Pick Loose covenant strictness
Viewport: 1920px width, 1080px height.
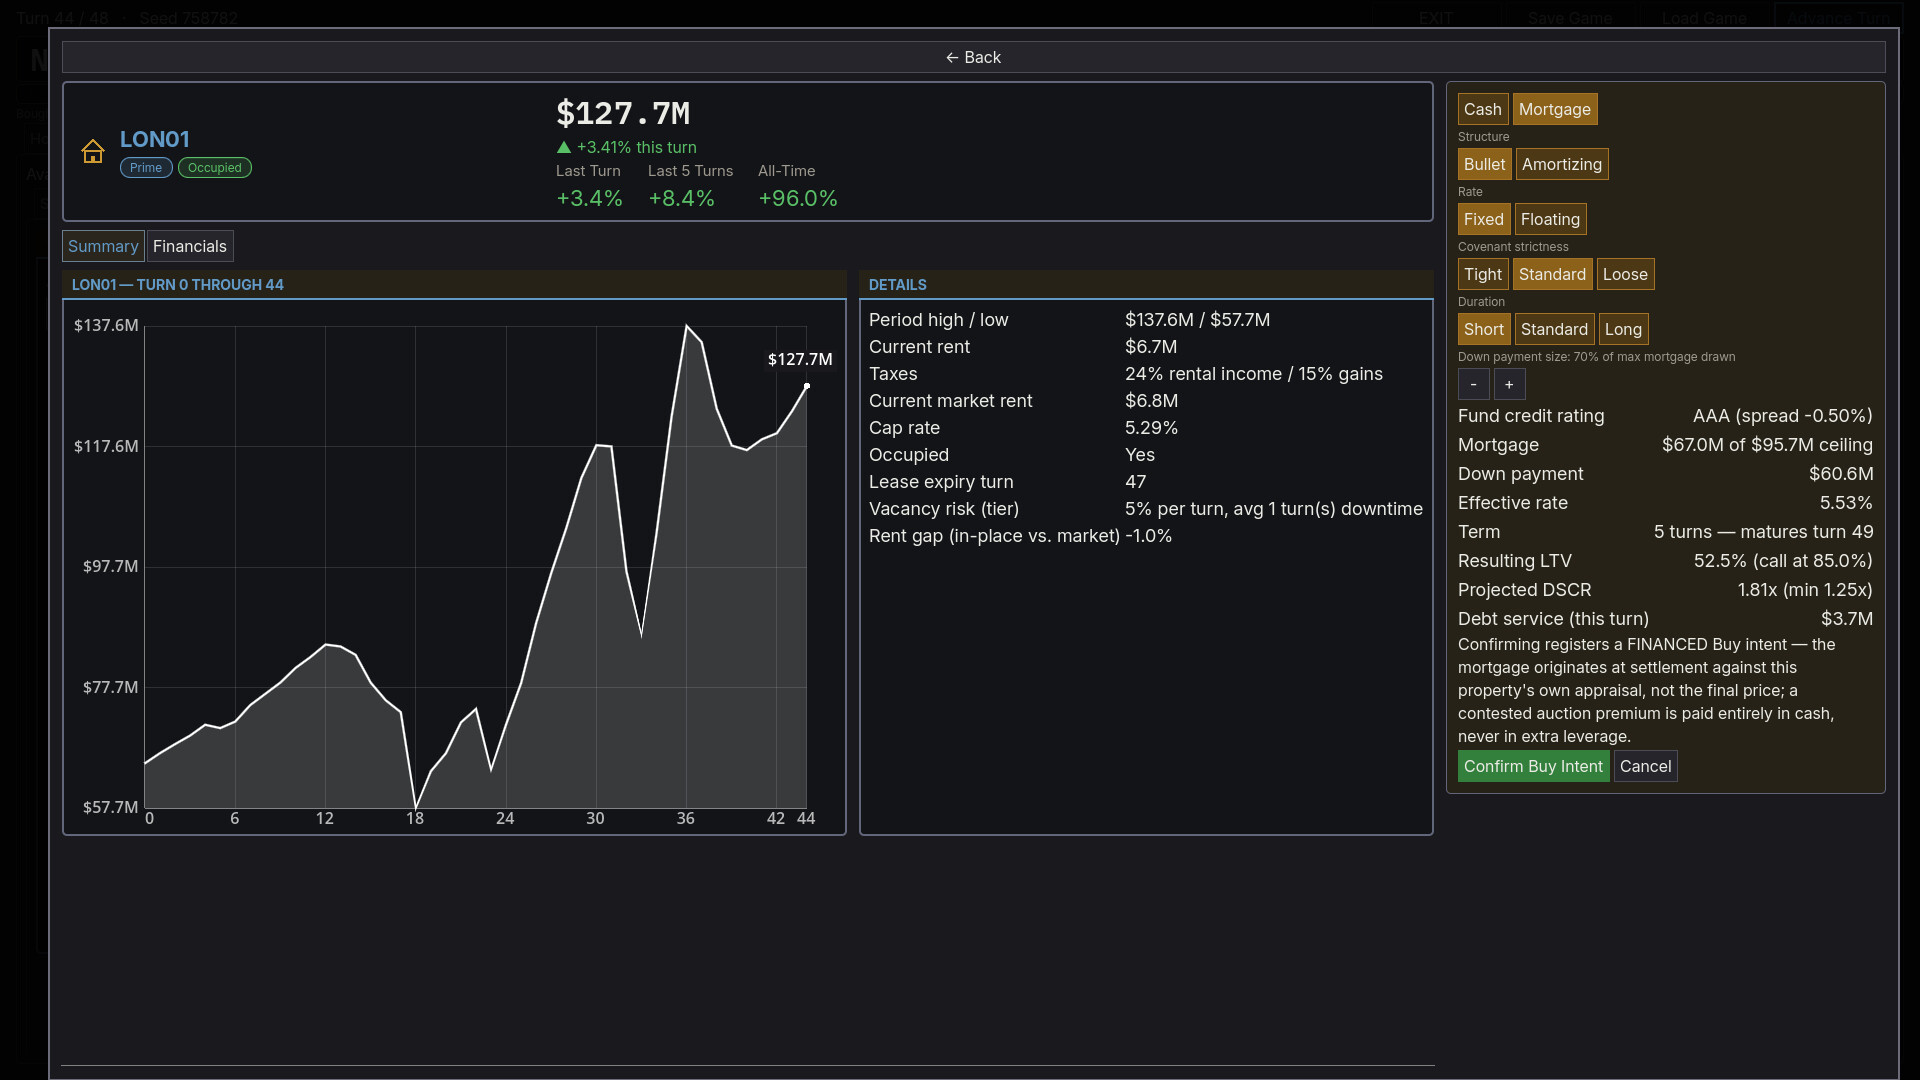click(x=1625, y=274)
